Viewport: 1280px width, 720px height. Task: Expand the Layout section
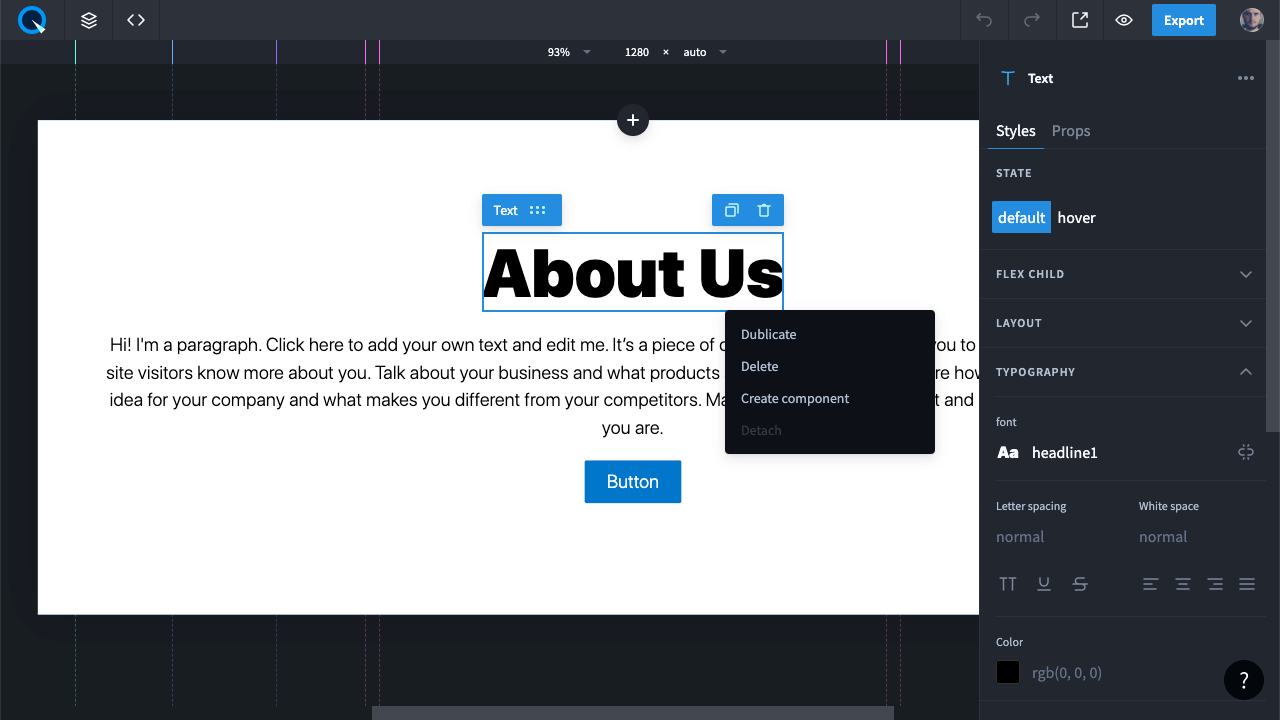pos(1245,323)
